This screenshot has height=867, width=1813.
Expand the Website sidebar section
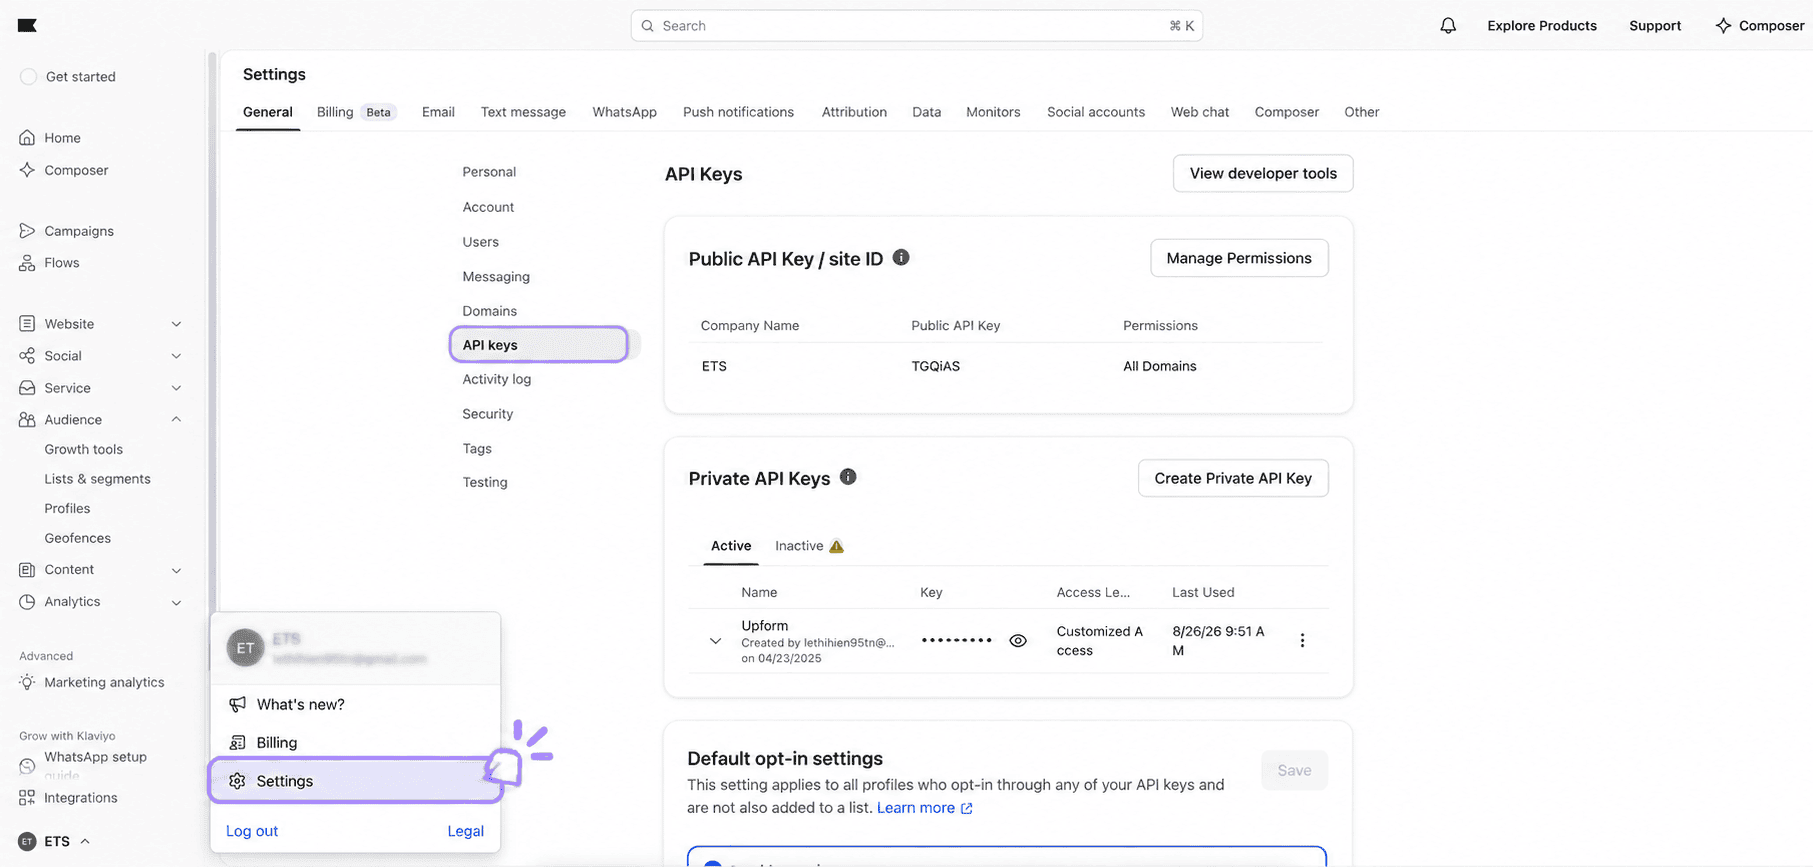(x=176, y=324)
